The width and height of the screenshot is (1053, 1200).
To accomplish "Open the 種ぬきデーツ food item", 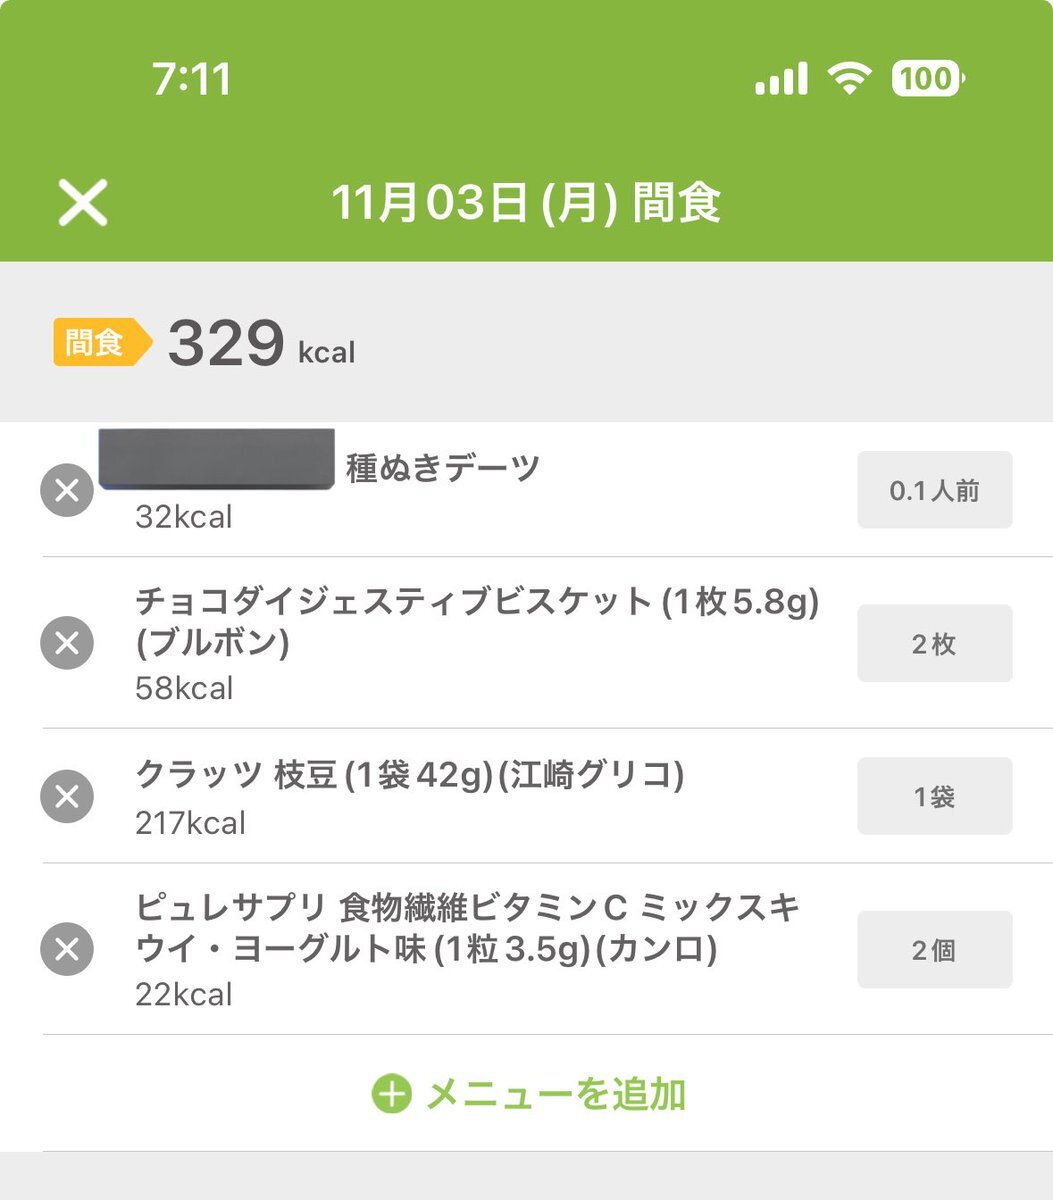I will coord(442,468).
